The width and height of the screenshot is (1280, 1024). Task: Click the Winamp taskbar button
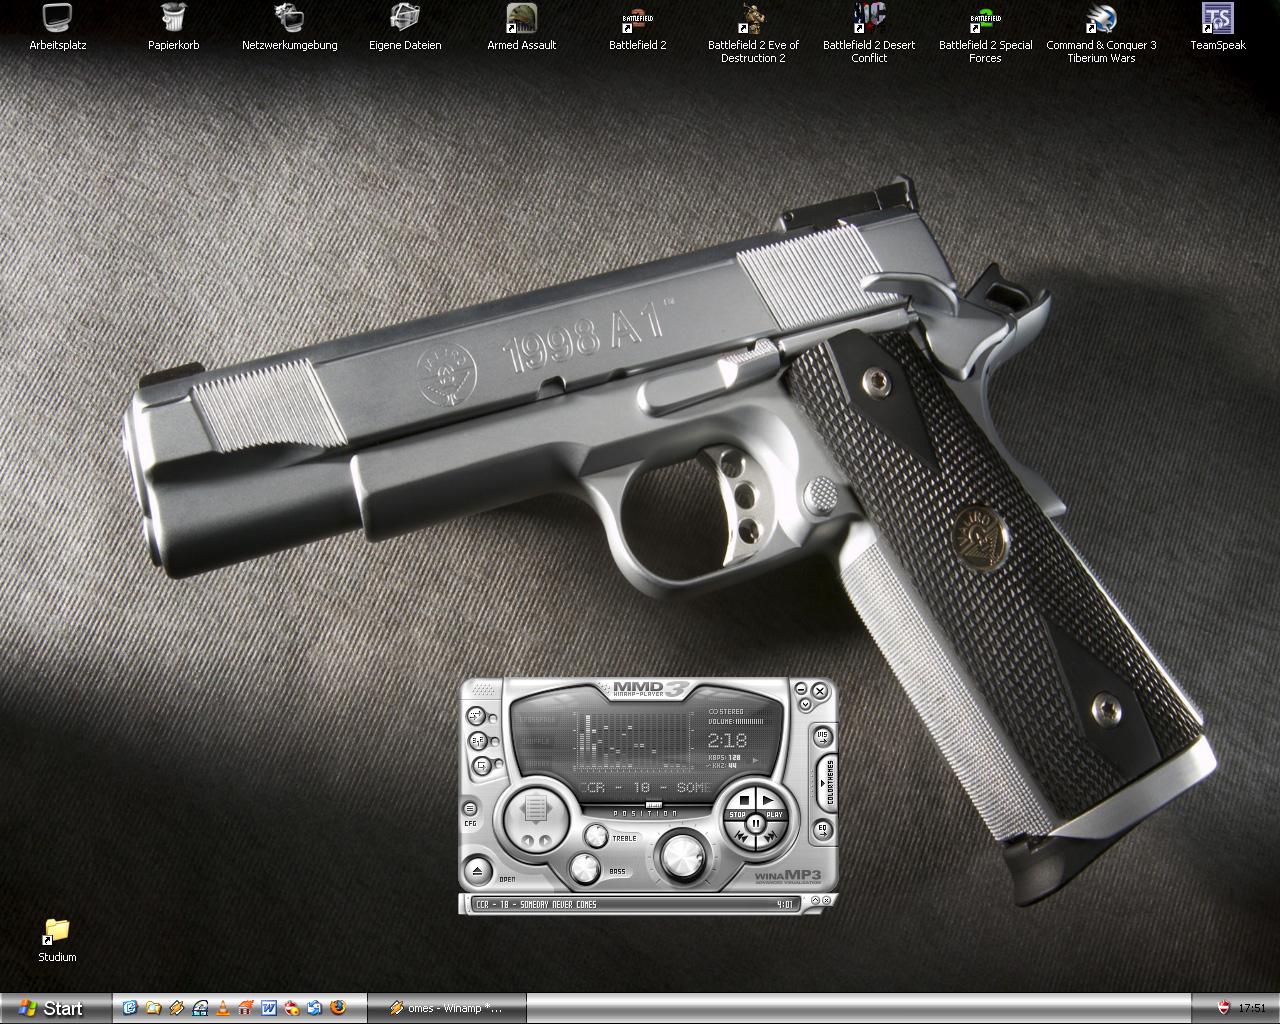click(445, 1008)
